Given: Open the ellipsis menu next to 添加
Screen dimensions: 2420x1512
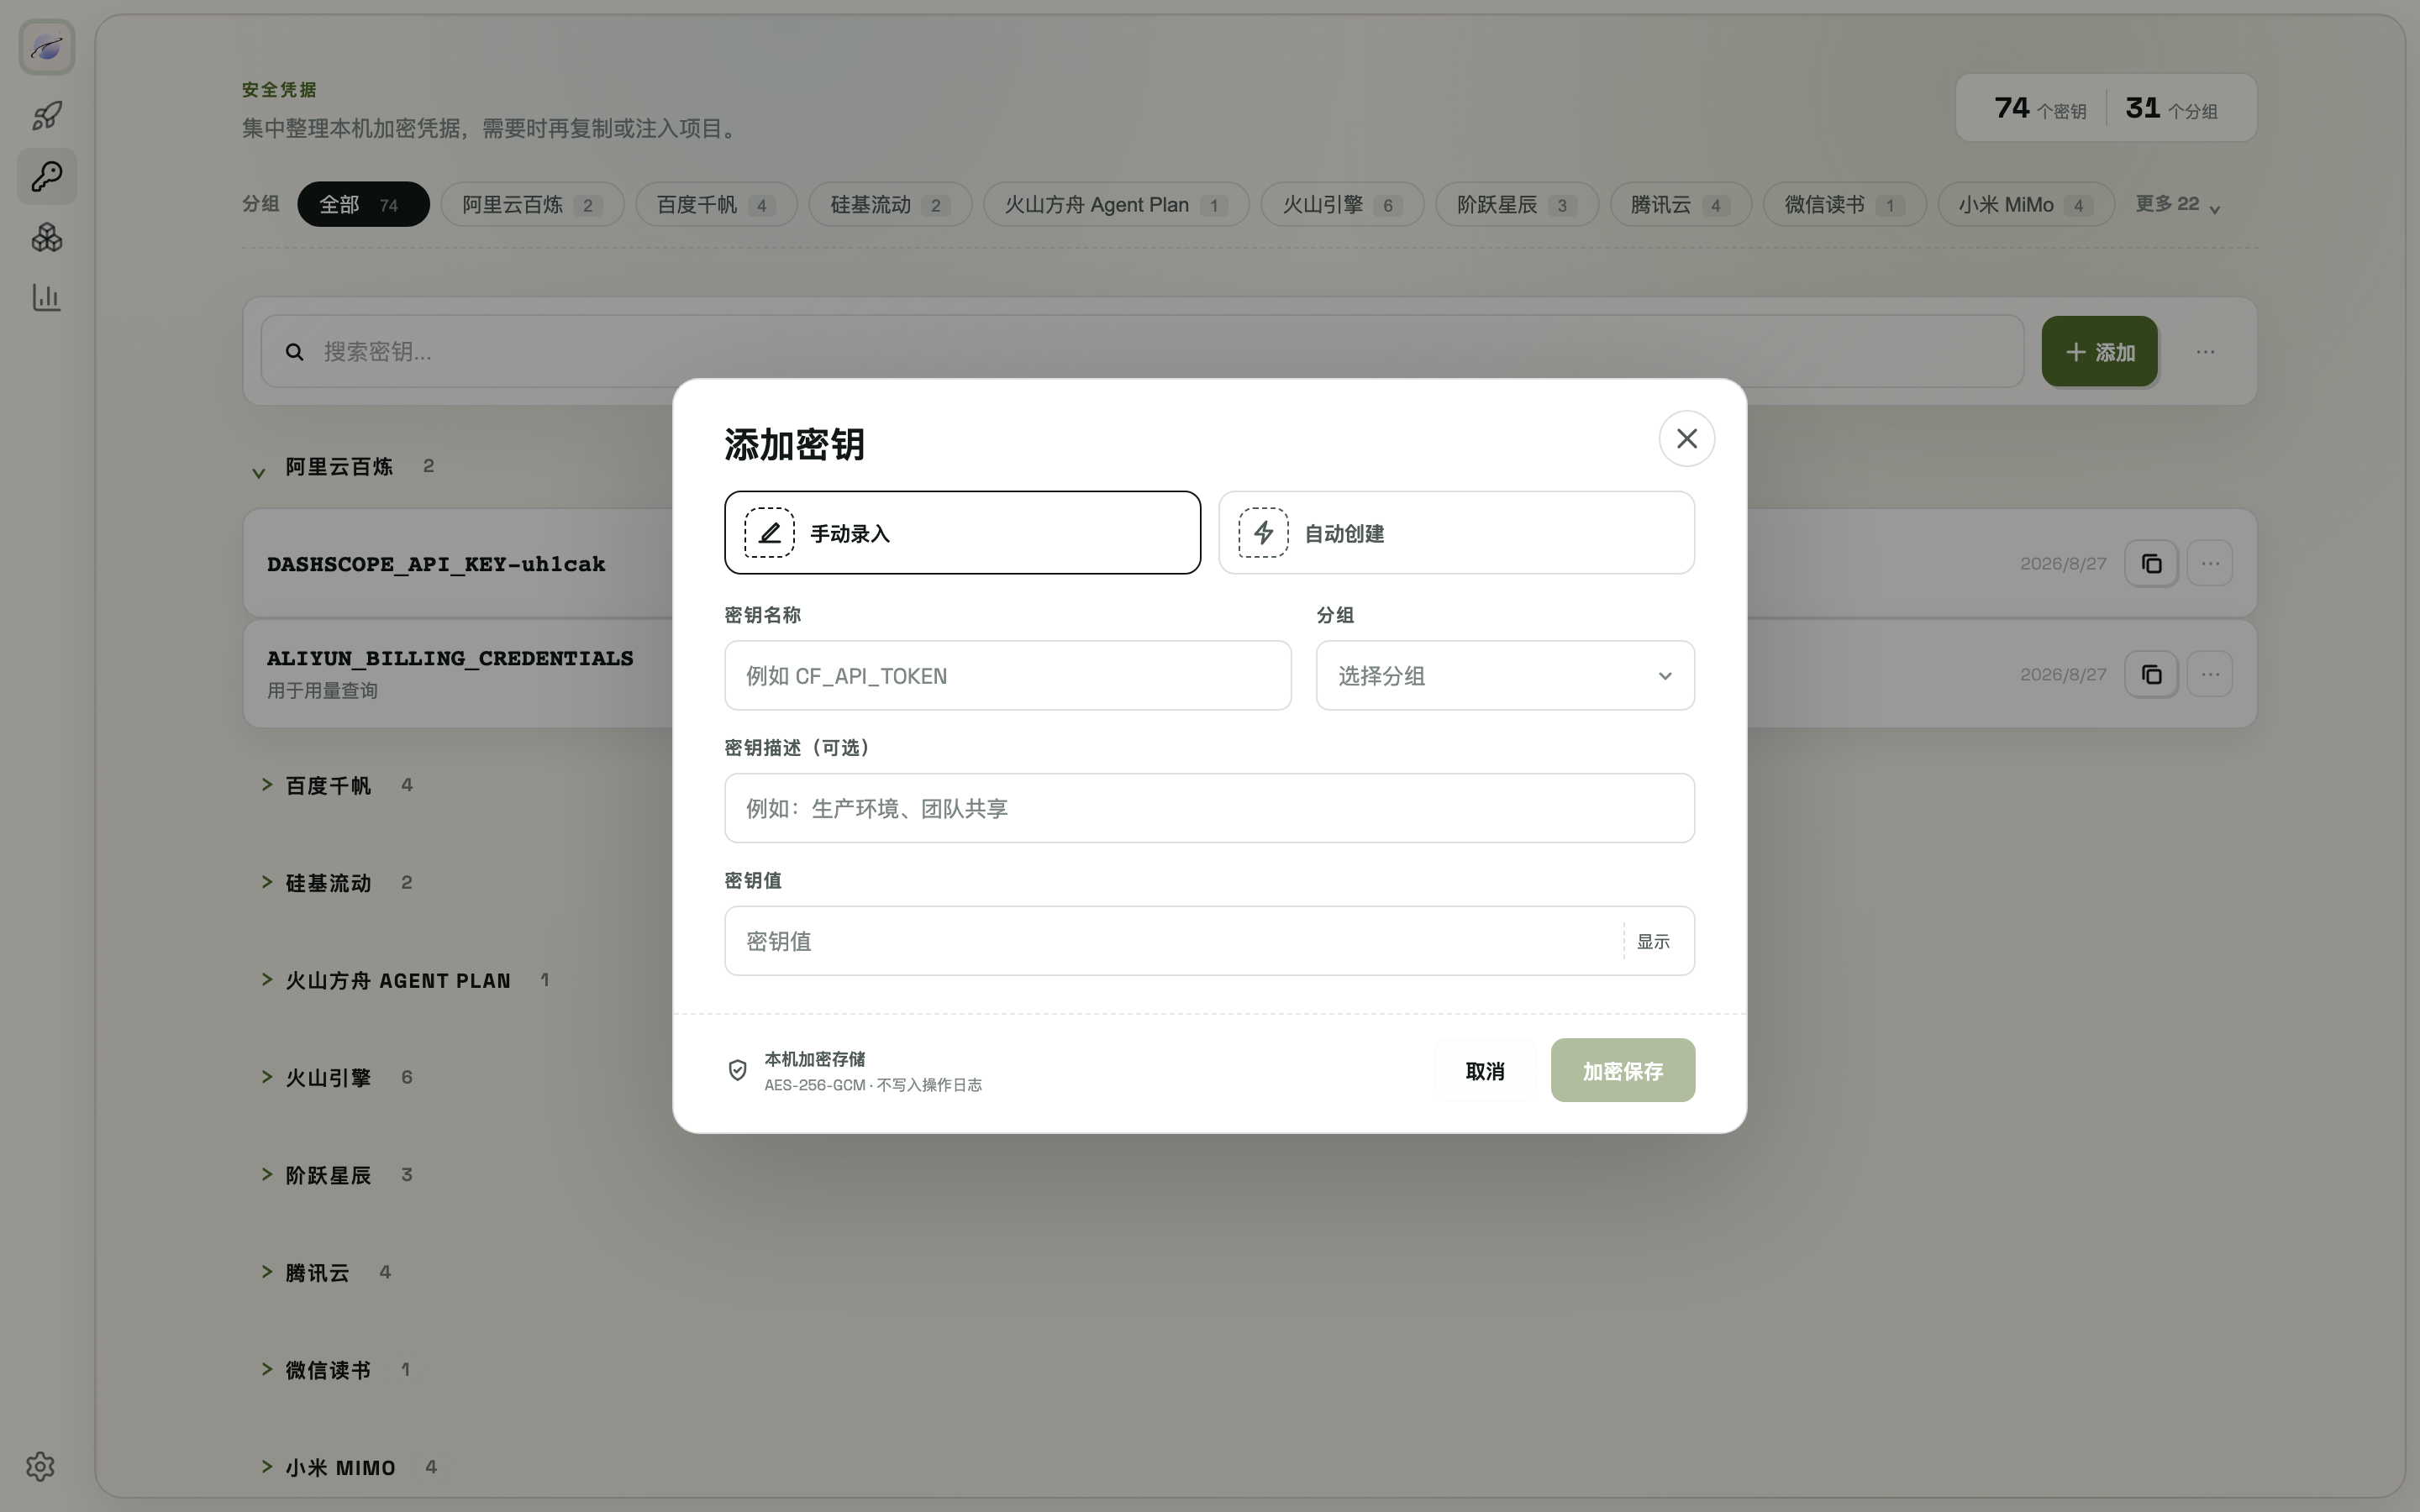Looking at the screenshot, I should 2205,352.
